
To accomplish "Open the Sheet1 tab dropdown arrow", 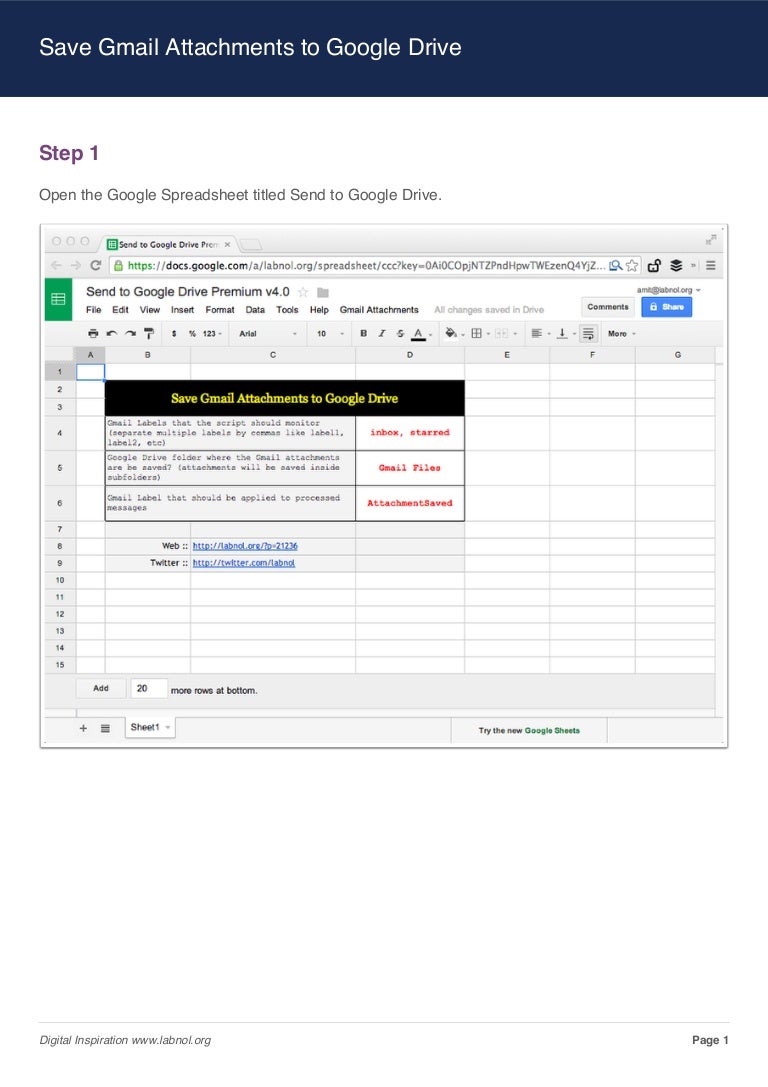I will [x=167, y=728].
